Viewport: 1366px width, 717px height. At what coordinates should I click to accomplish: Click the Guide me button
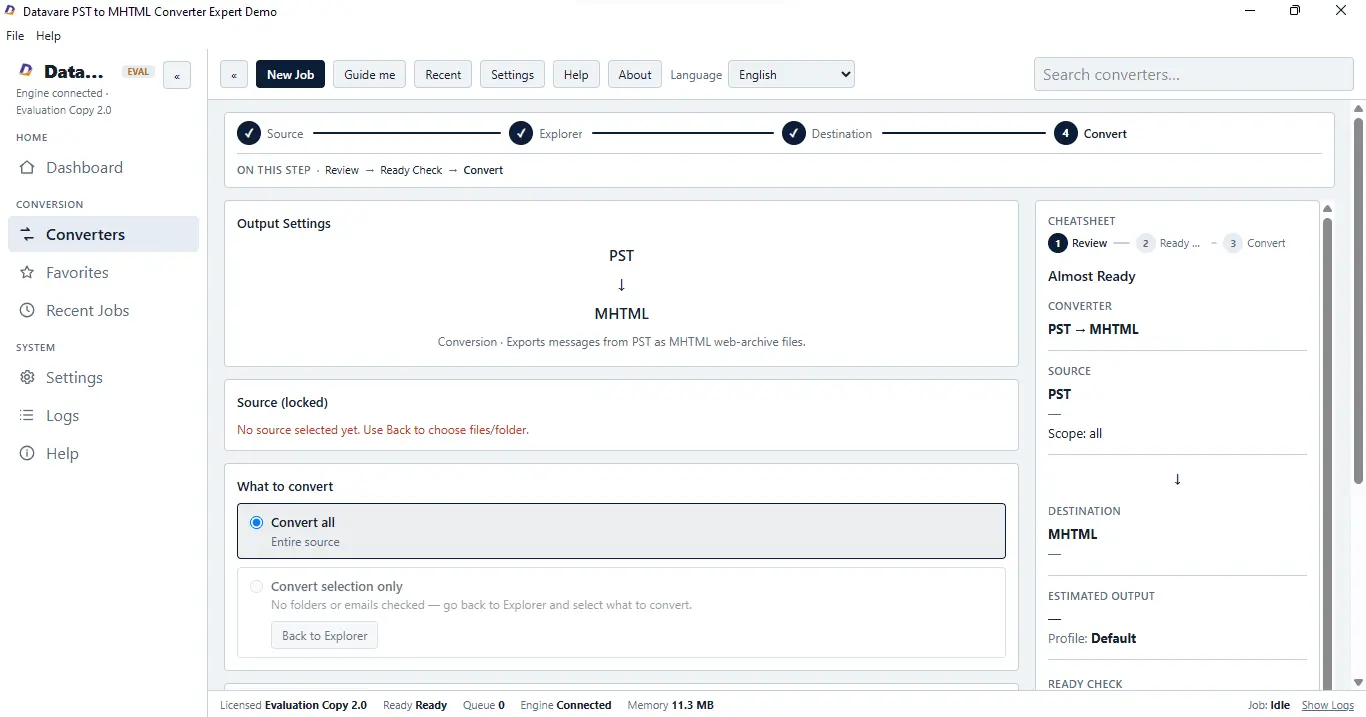point(369,75)
